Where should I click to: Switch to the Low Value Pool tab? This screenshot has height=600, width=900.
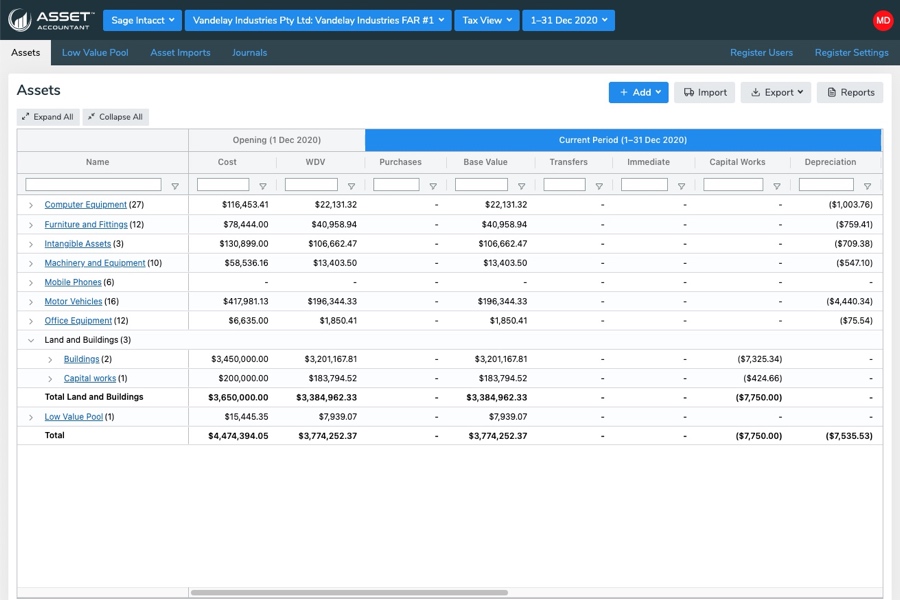[x=95, y=53]
